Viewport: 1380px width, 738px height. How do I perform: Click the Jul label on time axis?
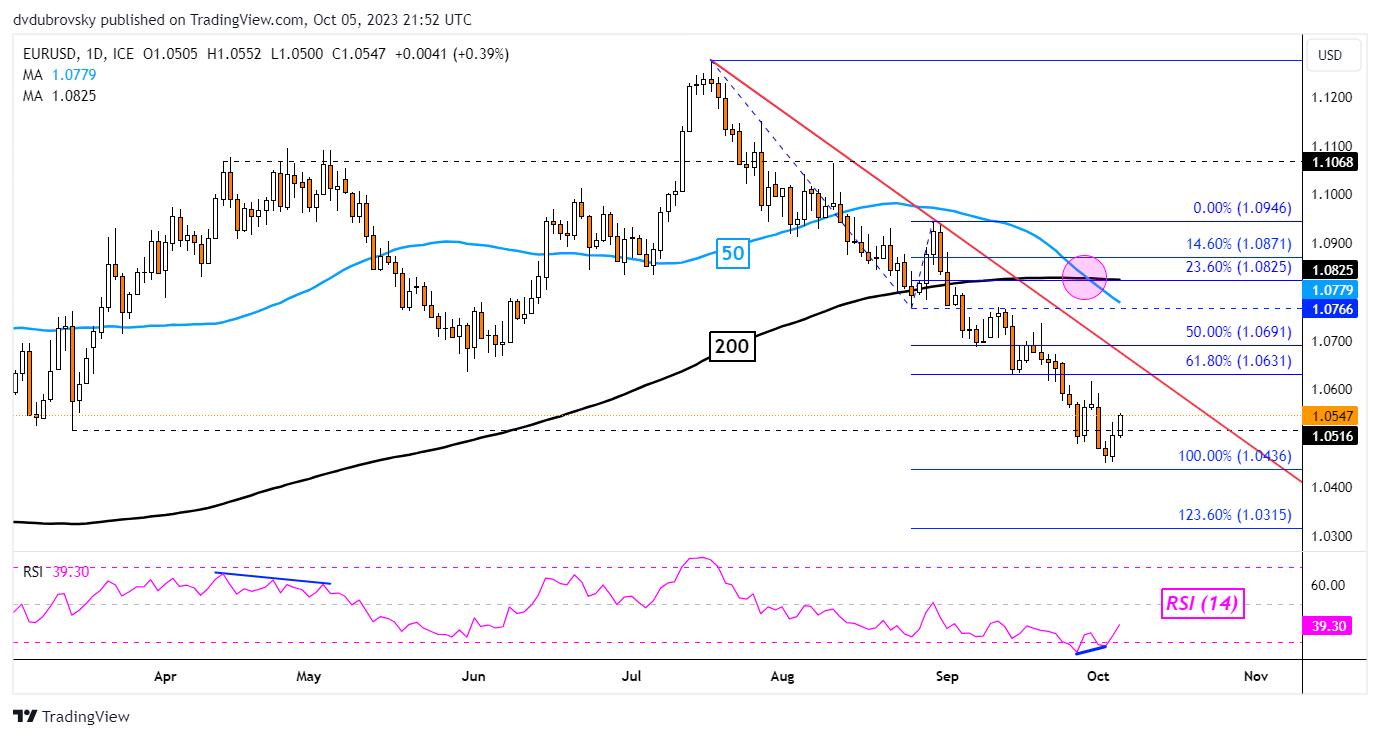(631, 677)
